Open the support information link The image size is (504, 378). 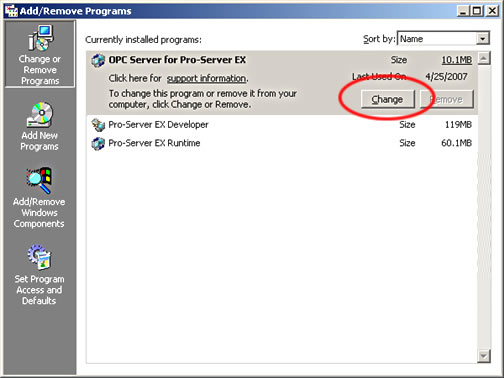pyautogui.click(x=206, y=78)
